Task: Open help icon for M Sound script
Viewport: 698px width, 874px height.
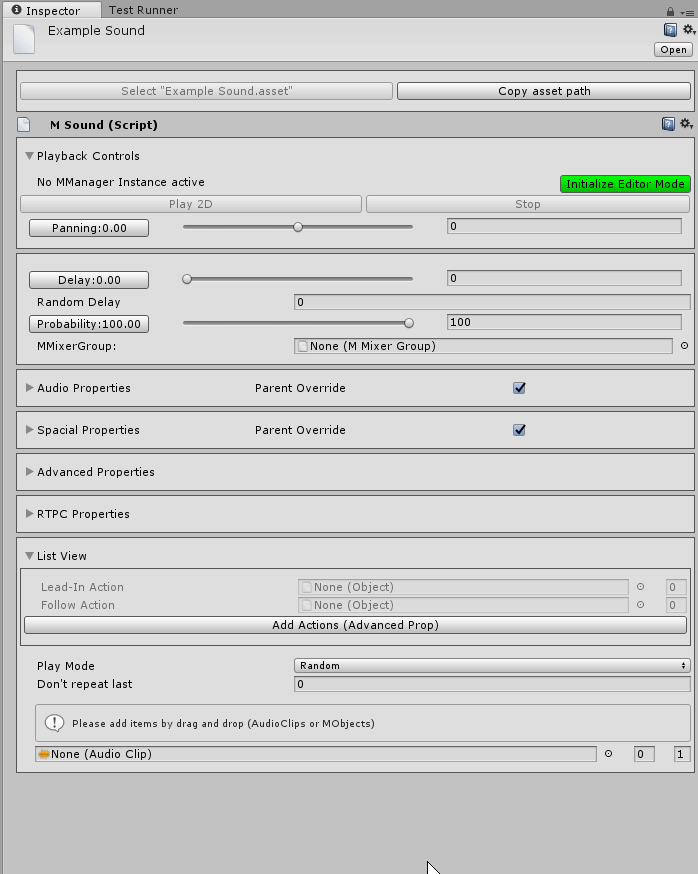Action: [668, 124]
